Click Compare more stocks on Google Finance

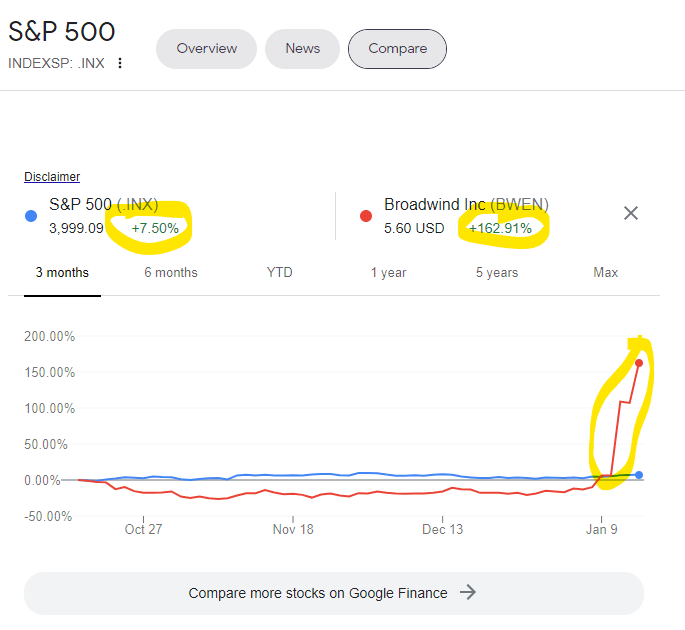(x=318, y=593)
